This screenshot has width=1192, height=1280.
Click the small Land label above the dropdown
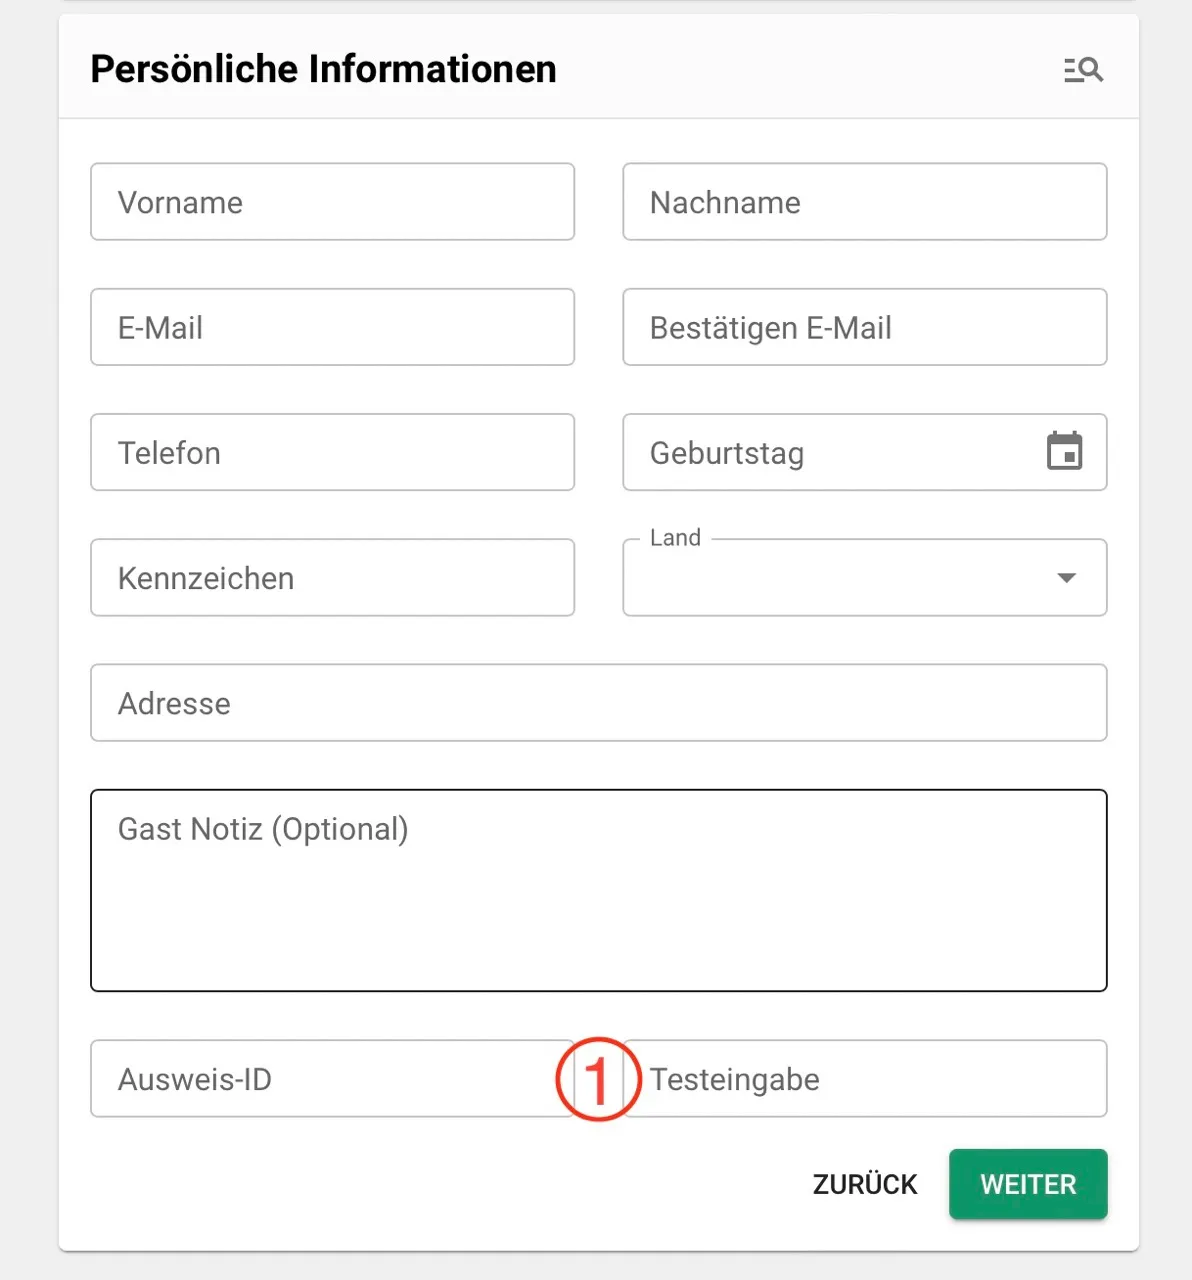pyautogui.click(x=675, y=538)
